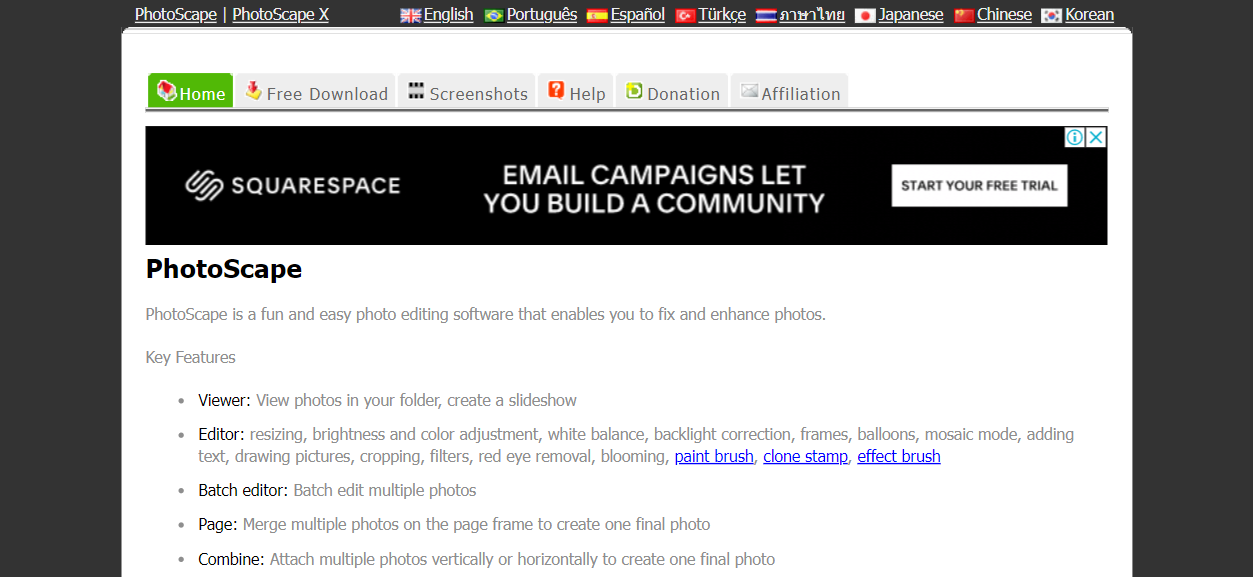Select the Japanese language link
The height and width of the screenshot is (577, 1253).
point(911,14)
